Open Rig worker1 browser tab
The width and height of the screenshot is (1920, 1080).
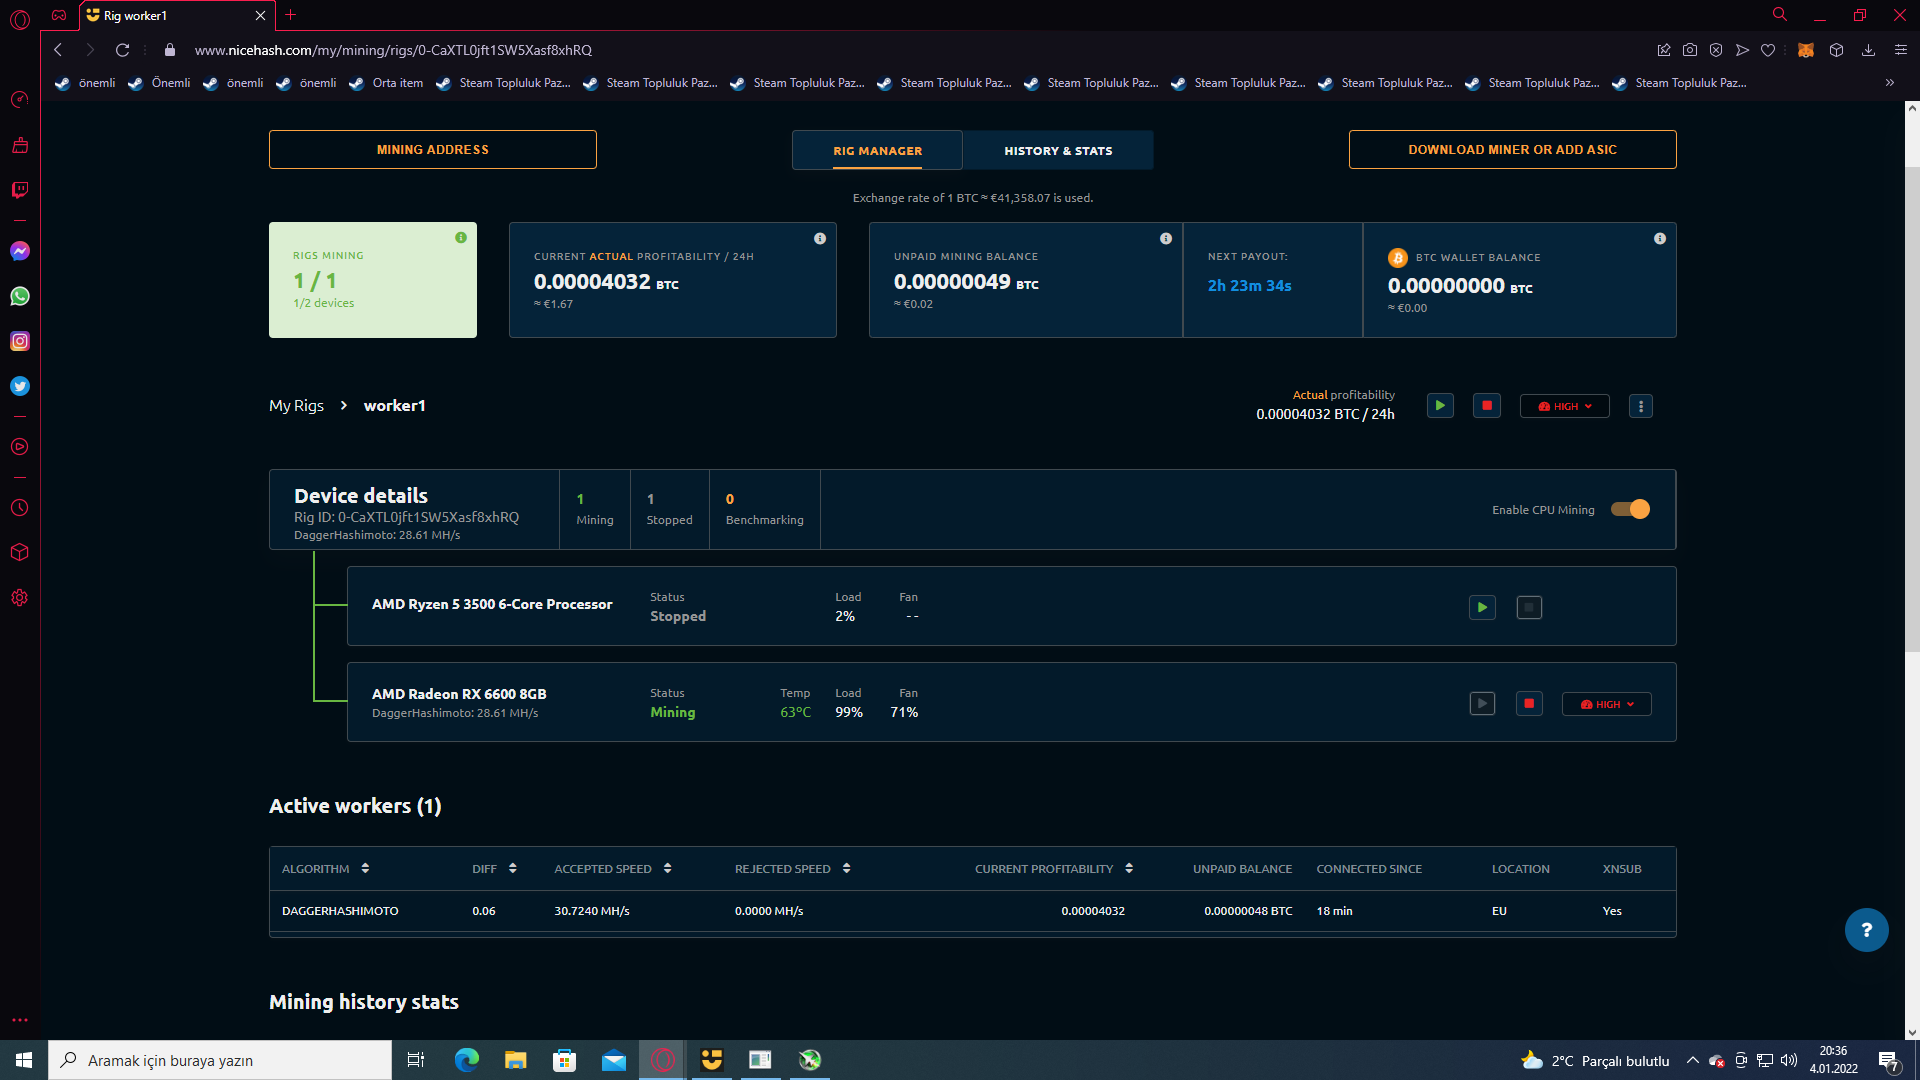pyautogui.click(x=176, y=16)
